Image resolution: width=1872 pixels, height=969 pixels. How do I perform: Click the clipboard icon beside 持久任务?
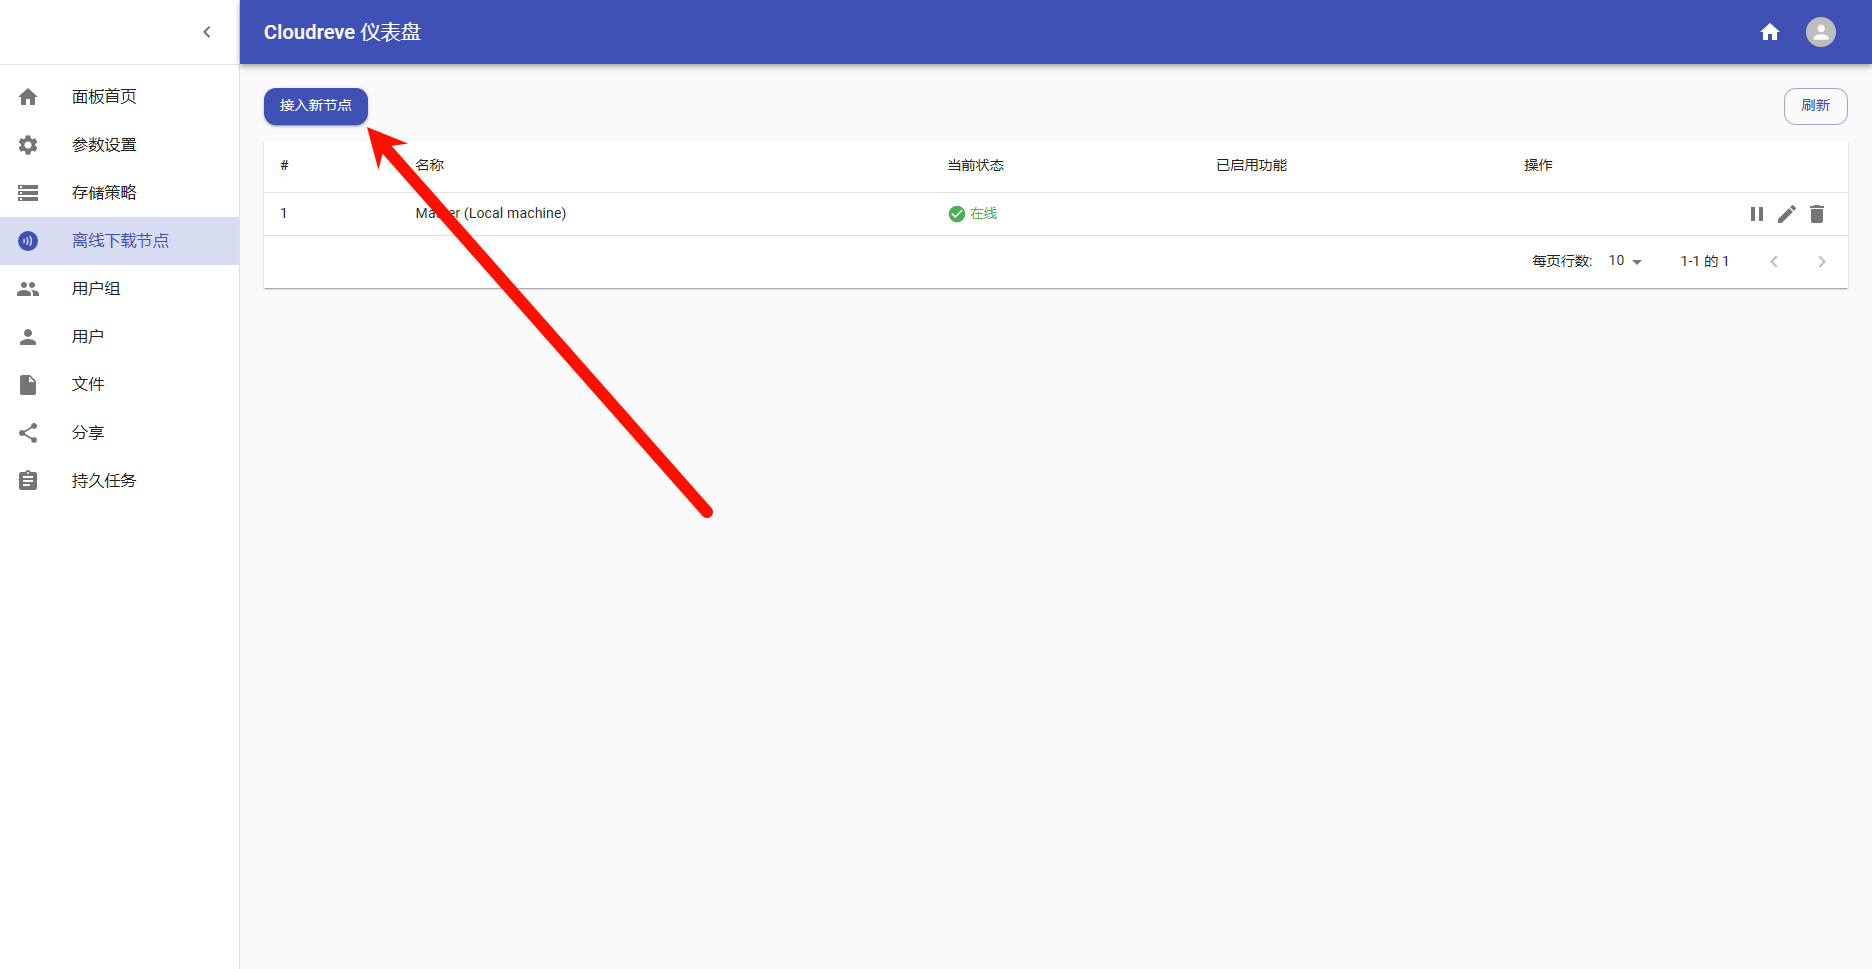[28, 481]
